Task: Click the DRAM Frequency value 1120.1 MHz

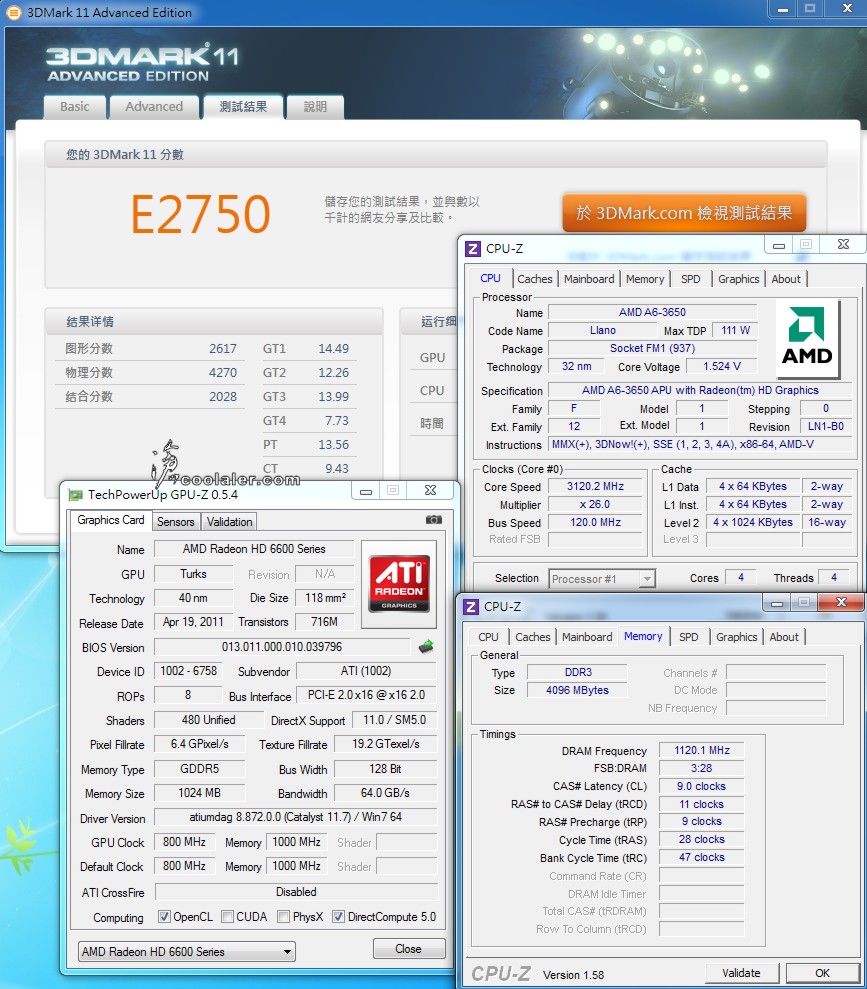Action: 702,750
